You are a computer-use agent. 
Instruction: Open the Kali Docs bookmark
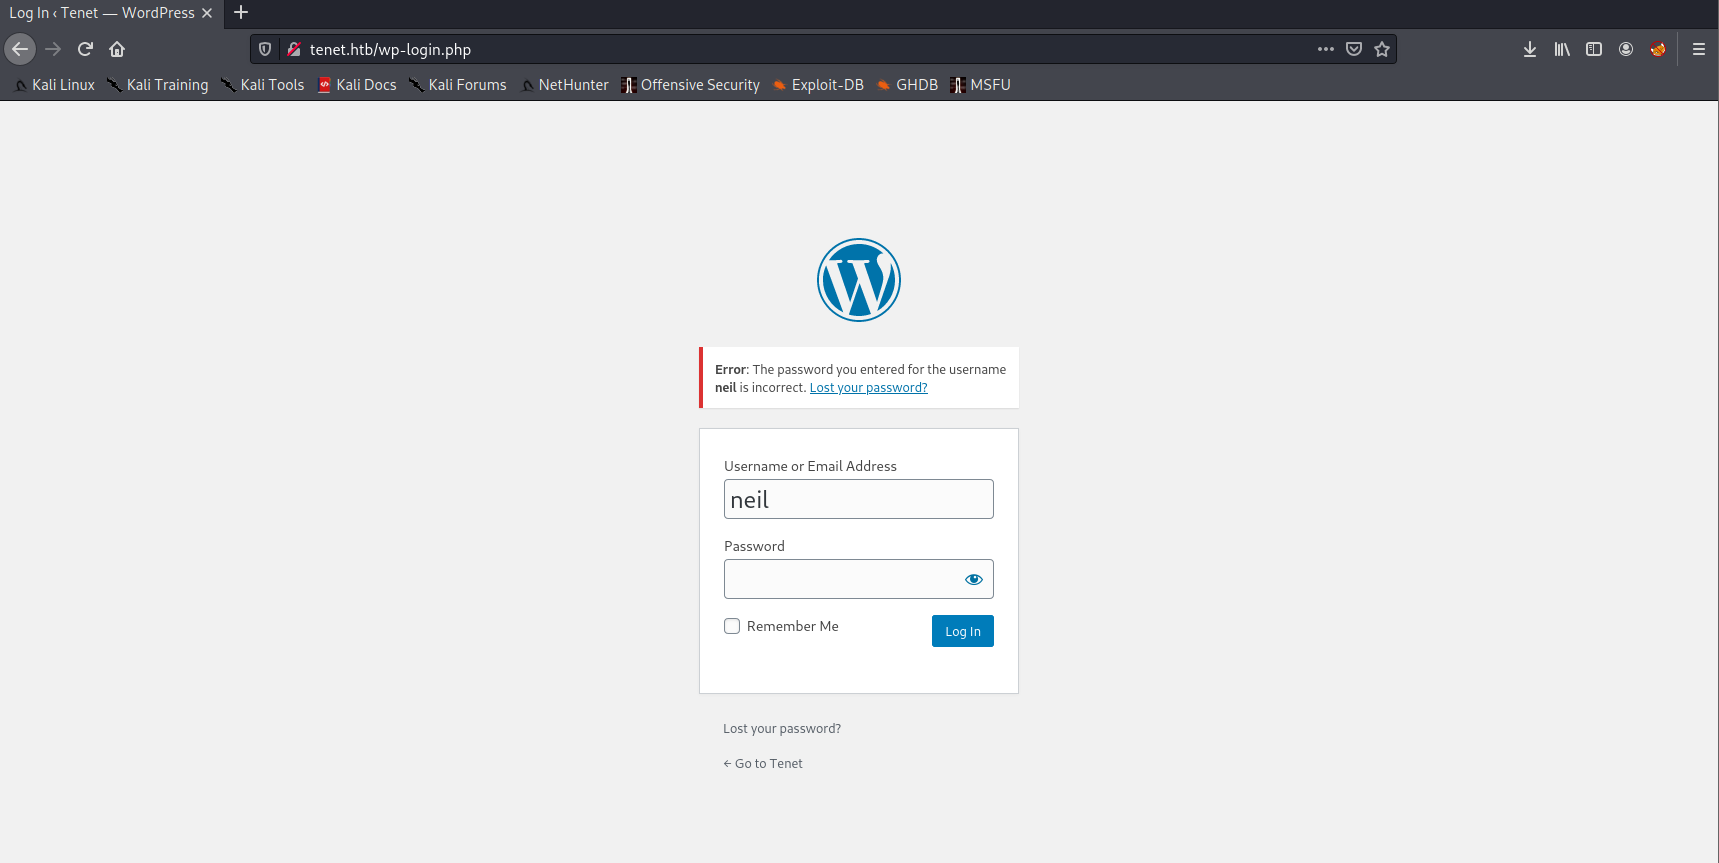(x=357, y=85)
